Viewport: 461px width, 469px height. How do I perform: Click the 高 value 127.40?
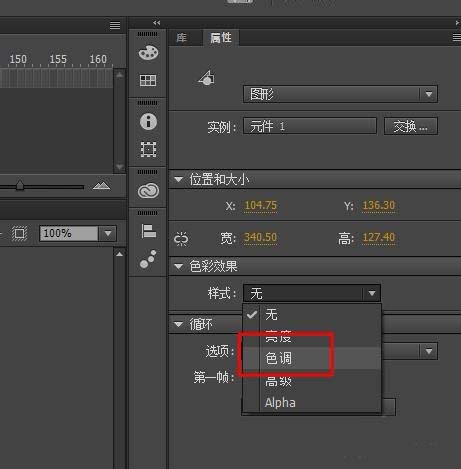(379, 238)
